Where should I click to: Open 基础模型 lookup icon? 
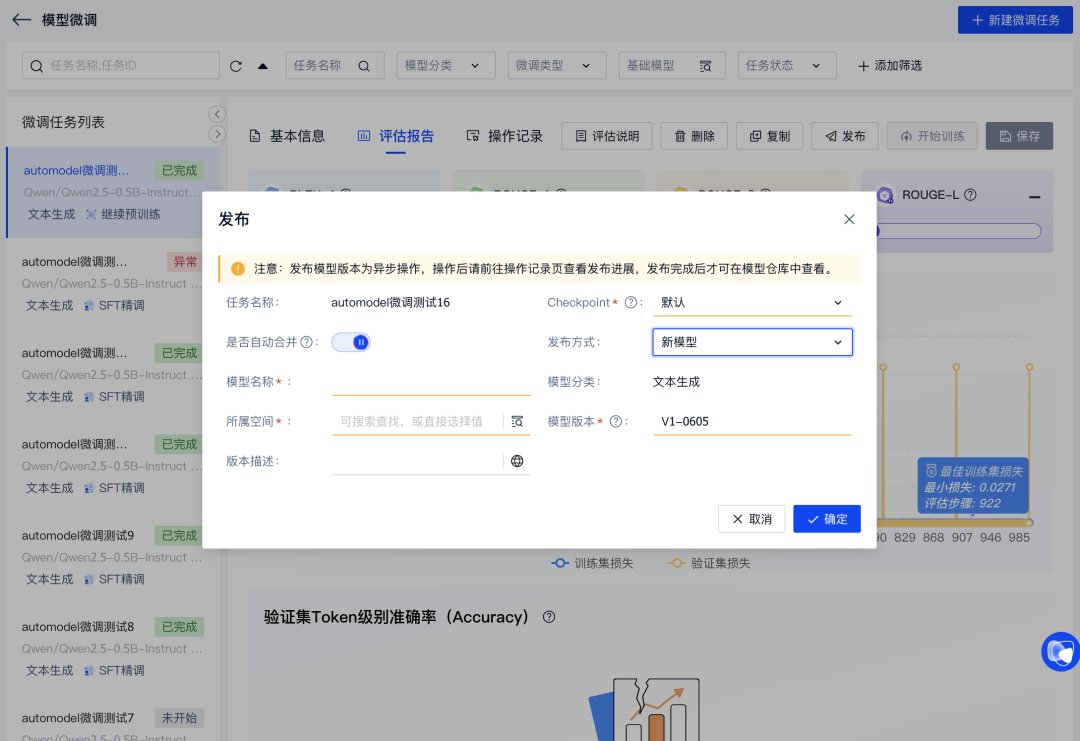705,66
